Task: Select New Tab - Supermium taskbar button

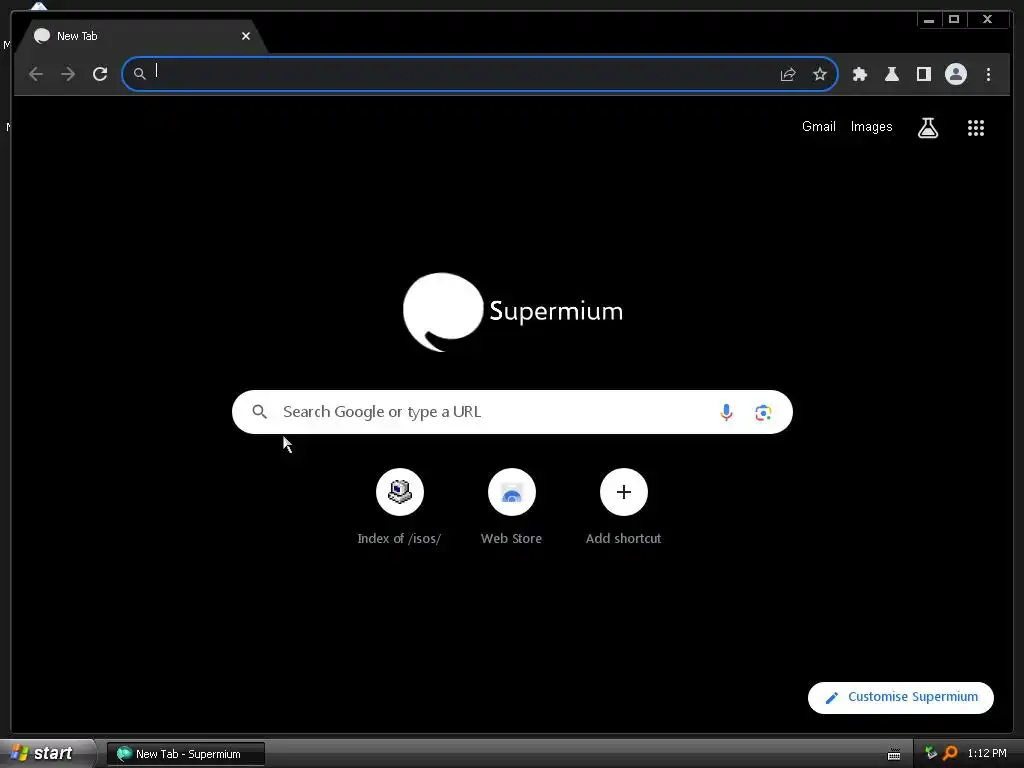Action: tap(185, 754)
